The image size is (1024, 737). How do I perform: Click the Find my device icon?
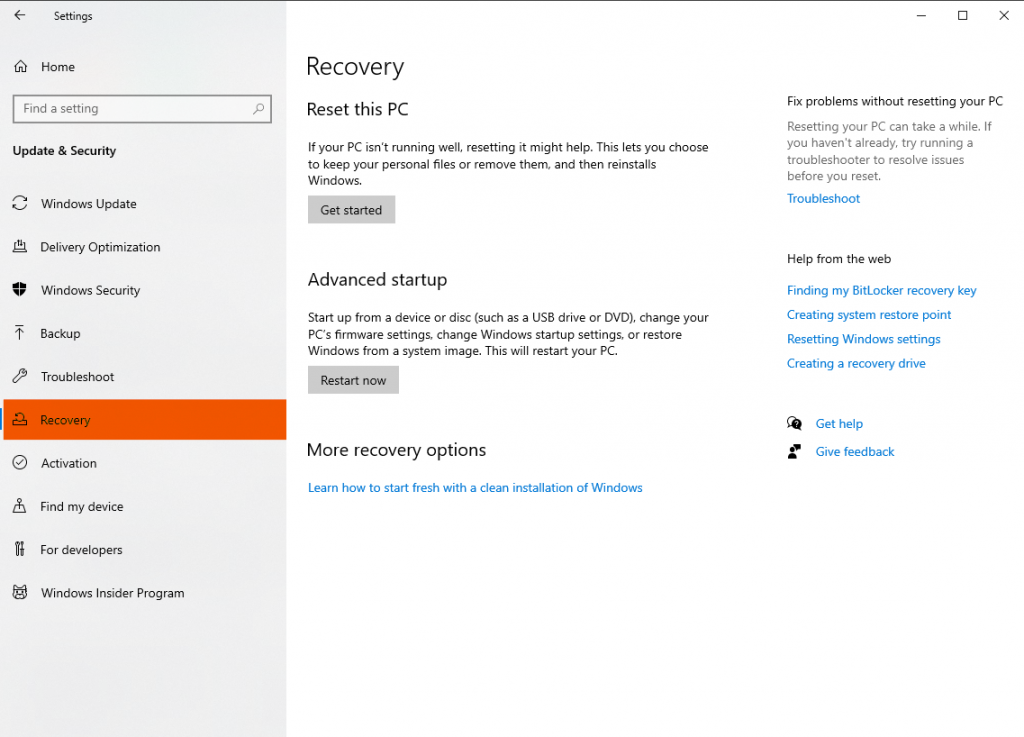point(20,506)
